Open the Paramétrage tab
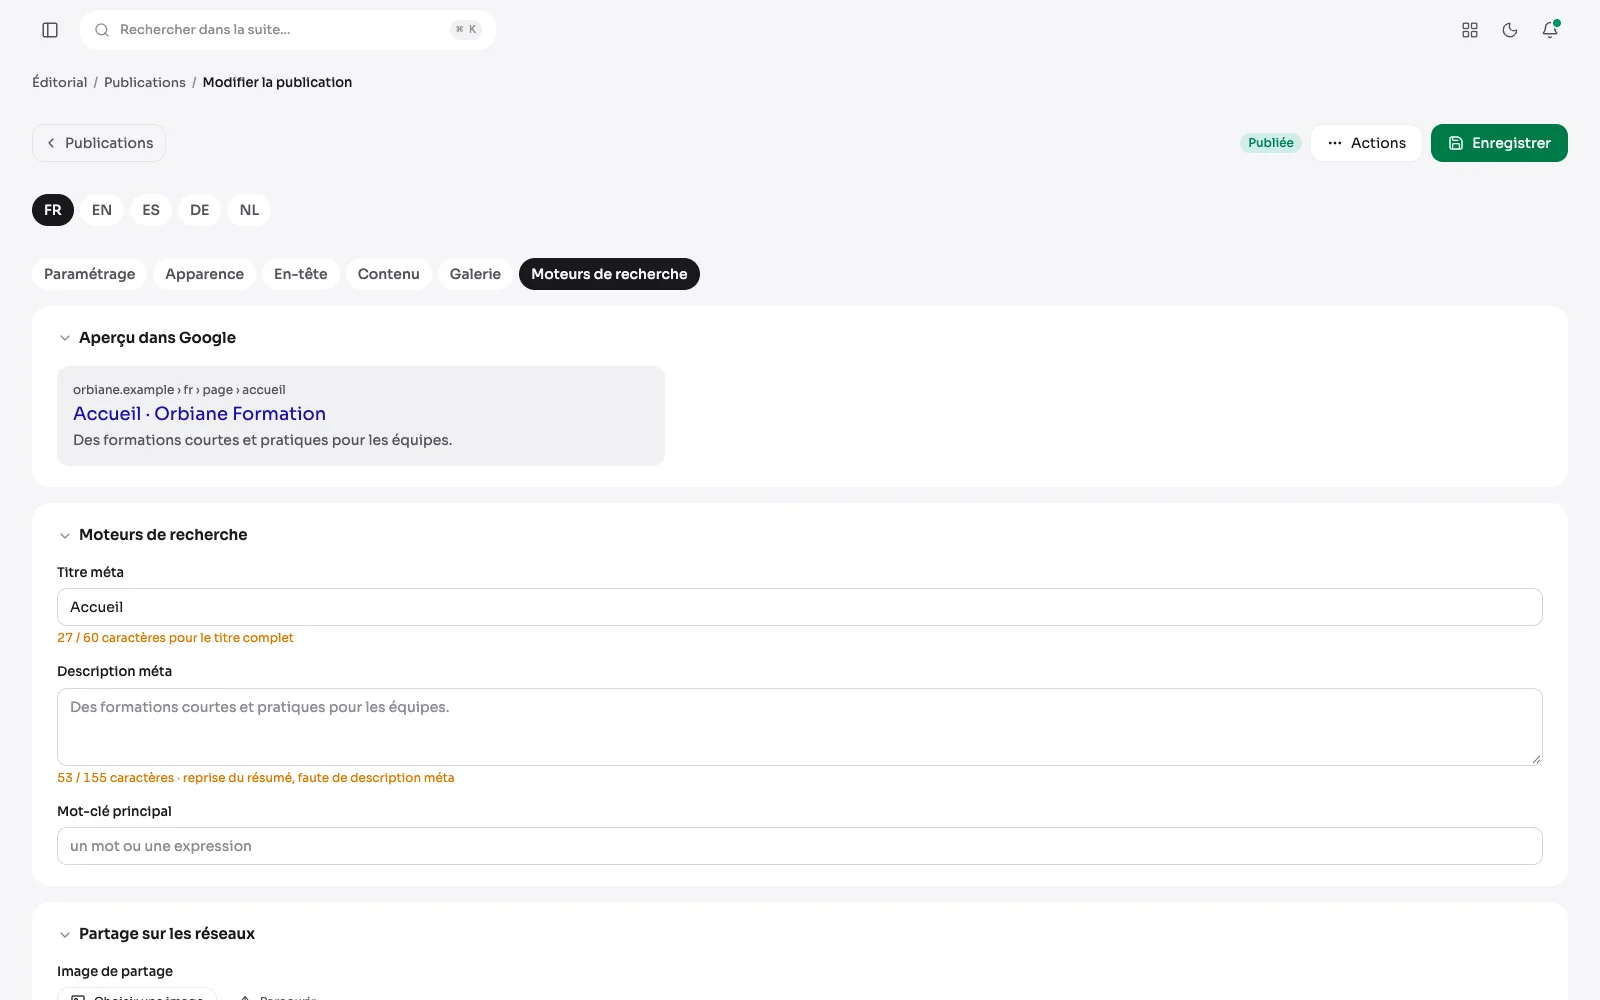1600x1000 pixels. pyautogui.click(x=90, y=274)
